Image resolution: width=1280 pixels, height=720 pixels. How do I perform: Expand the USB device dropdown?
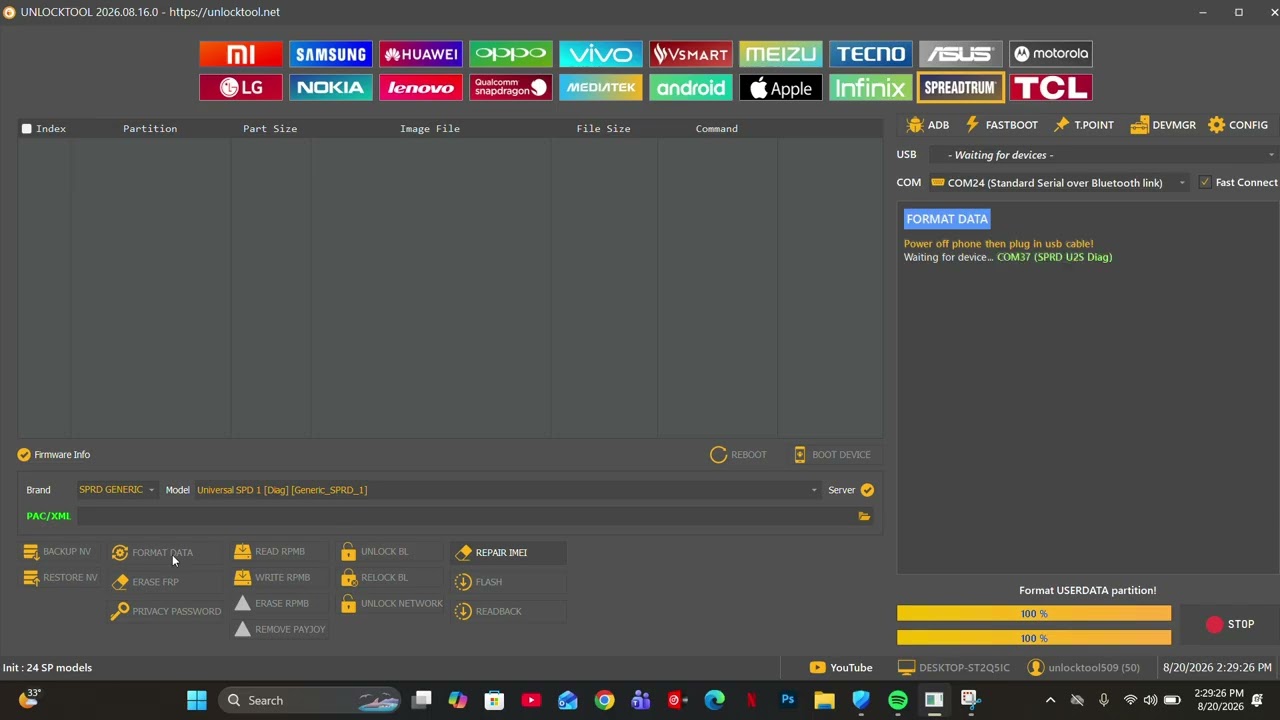(x=1103, y=155)
